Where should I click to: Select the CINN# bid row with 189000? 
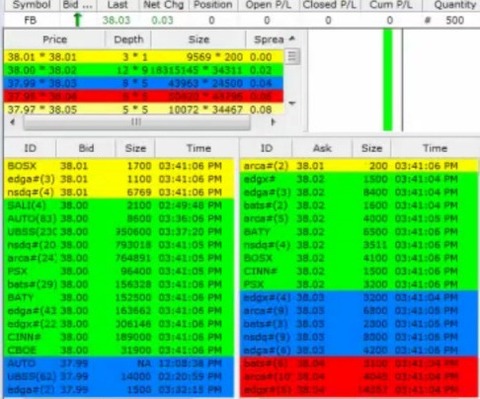click(x=119, y=337)
